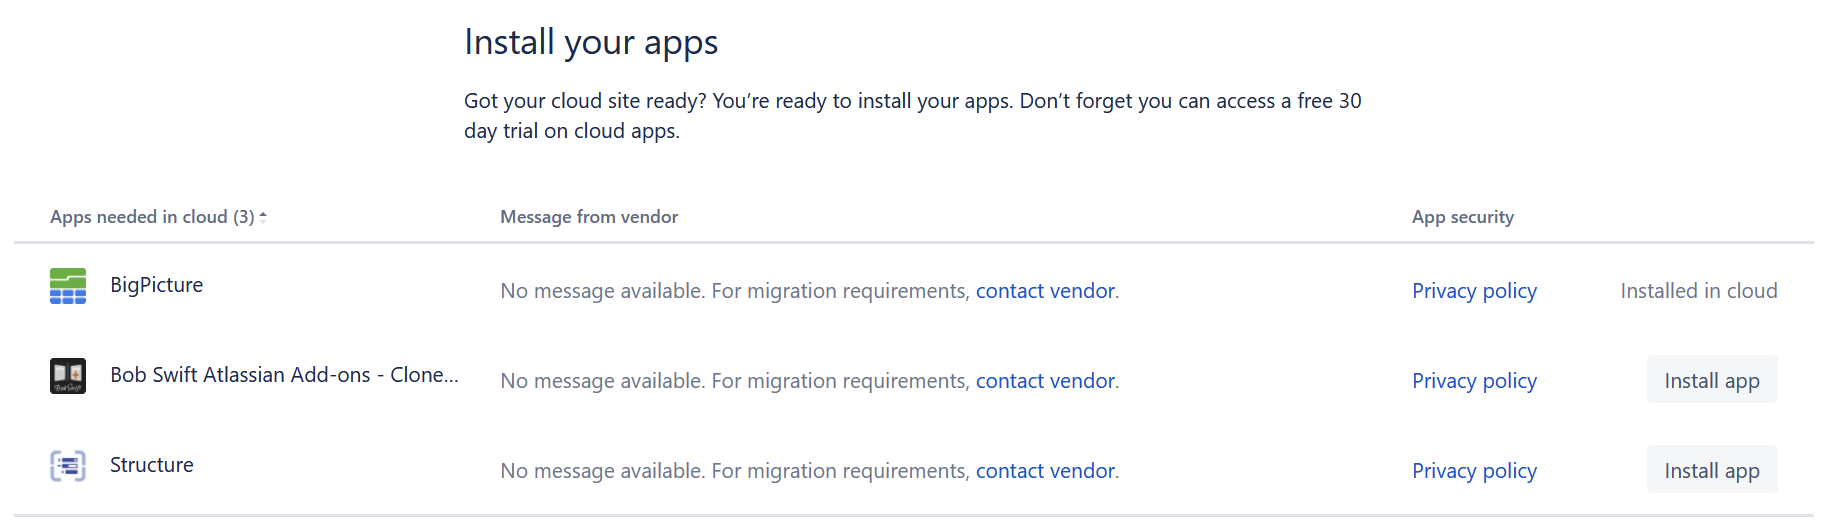This screenshot has width=1835, height=529.
Task: Click the Install your apps heading
Action: pos(591,42)
